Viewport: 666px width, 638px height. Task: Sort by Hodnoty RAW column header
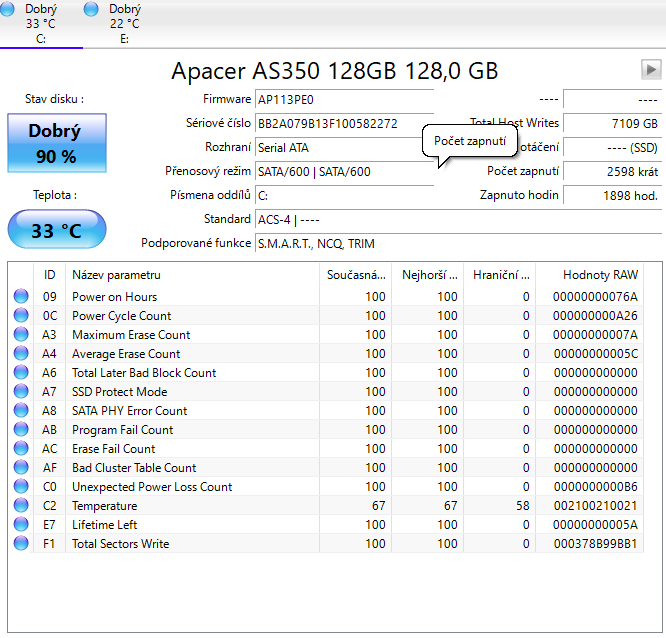tap(599, 275)
